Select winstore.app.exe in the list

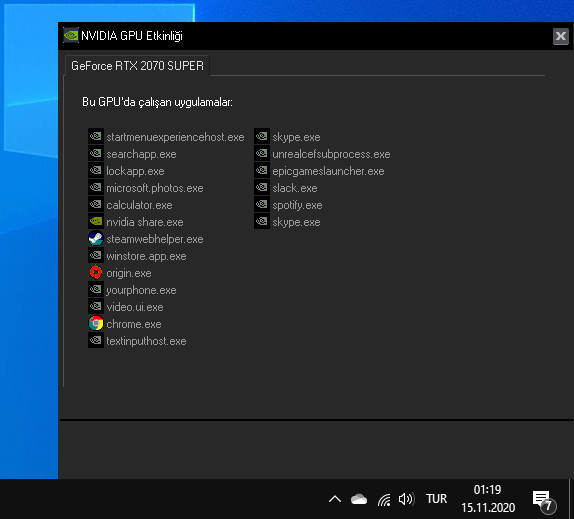click(146, 257)
